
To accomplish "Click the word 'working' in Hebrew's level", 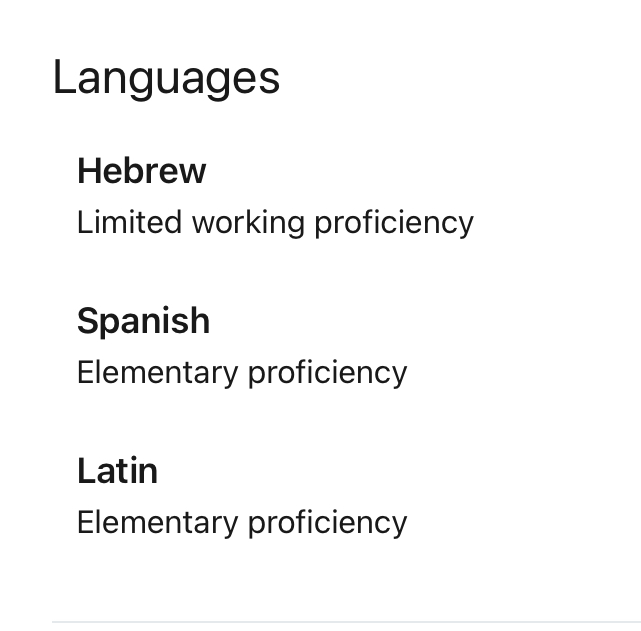I will click(x=248, y=224).
